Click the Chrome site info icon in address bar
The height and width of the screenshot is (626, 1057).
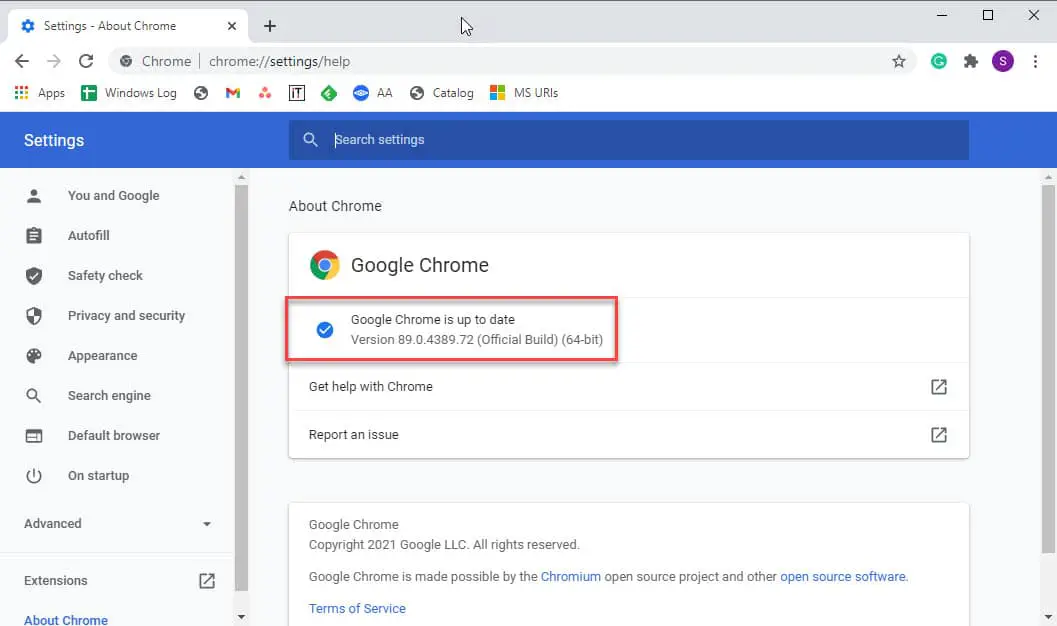(126, 61)
